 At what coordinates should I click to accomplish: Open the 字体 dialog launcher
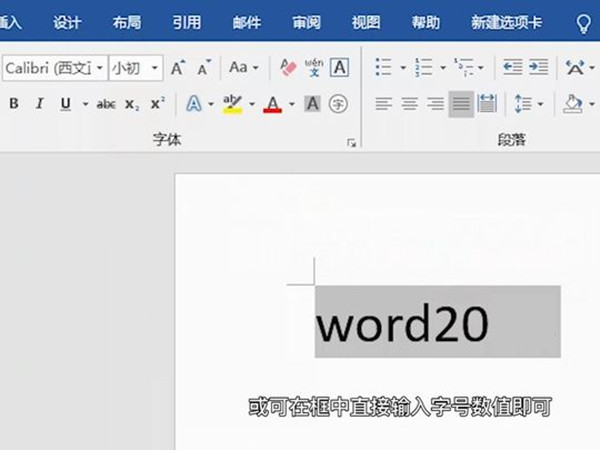pyautogui.click(x=351, y=143)
